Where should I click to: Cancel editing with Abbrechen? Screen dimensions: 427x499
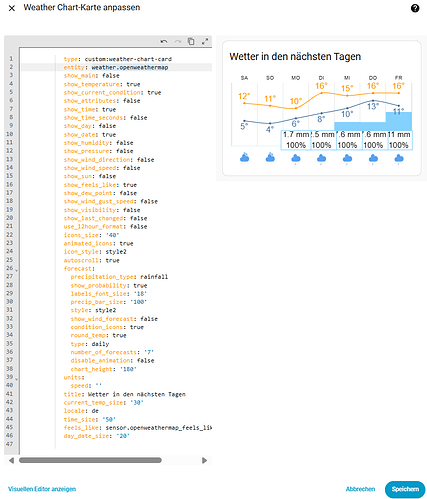click(x=360, y=489)
